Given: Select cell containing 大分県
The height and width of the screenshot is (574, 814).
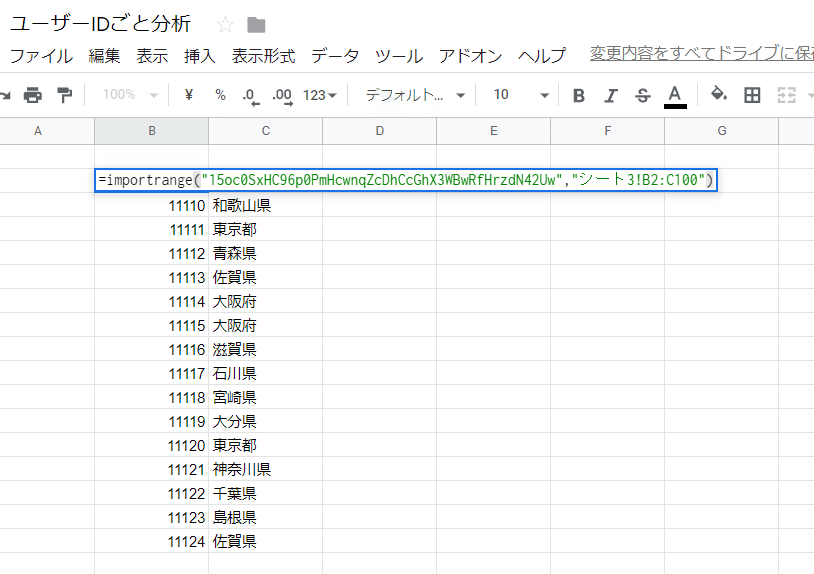Looking at the screenshot, I should point(265,421).
